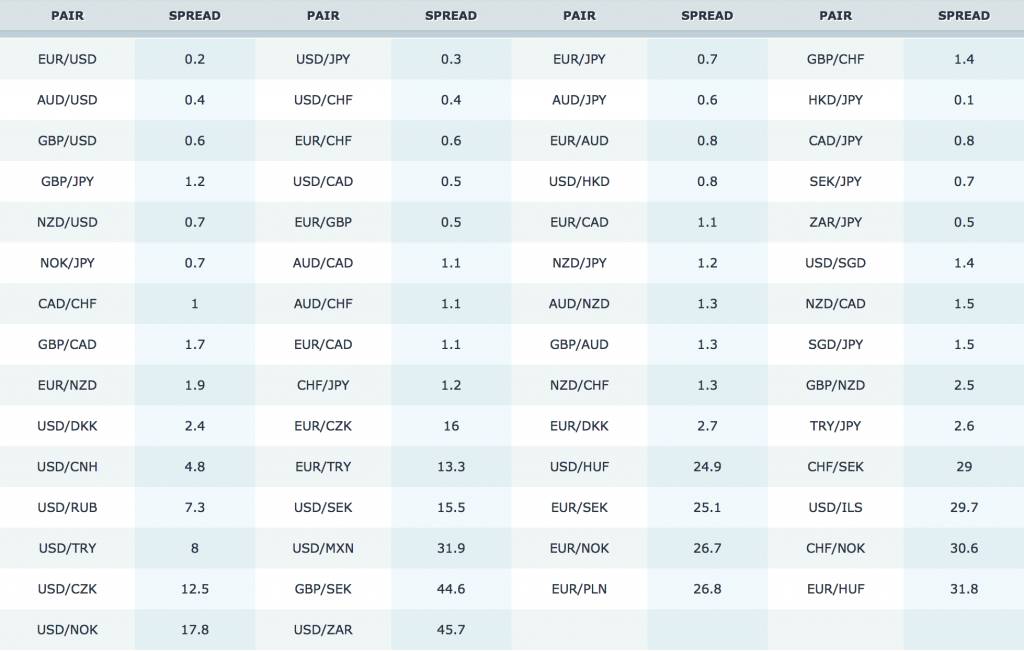Click the EUR/PLN pair cell
This screenshot has width=1024, height=651.
(x=579, y=589)
